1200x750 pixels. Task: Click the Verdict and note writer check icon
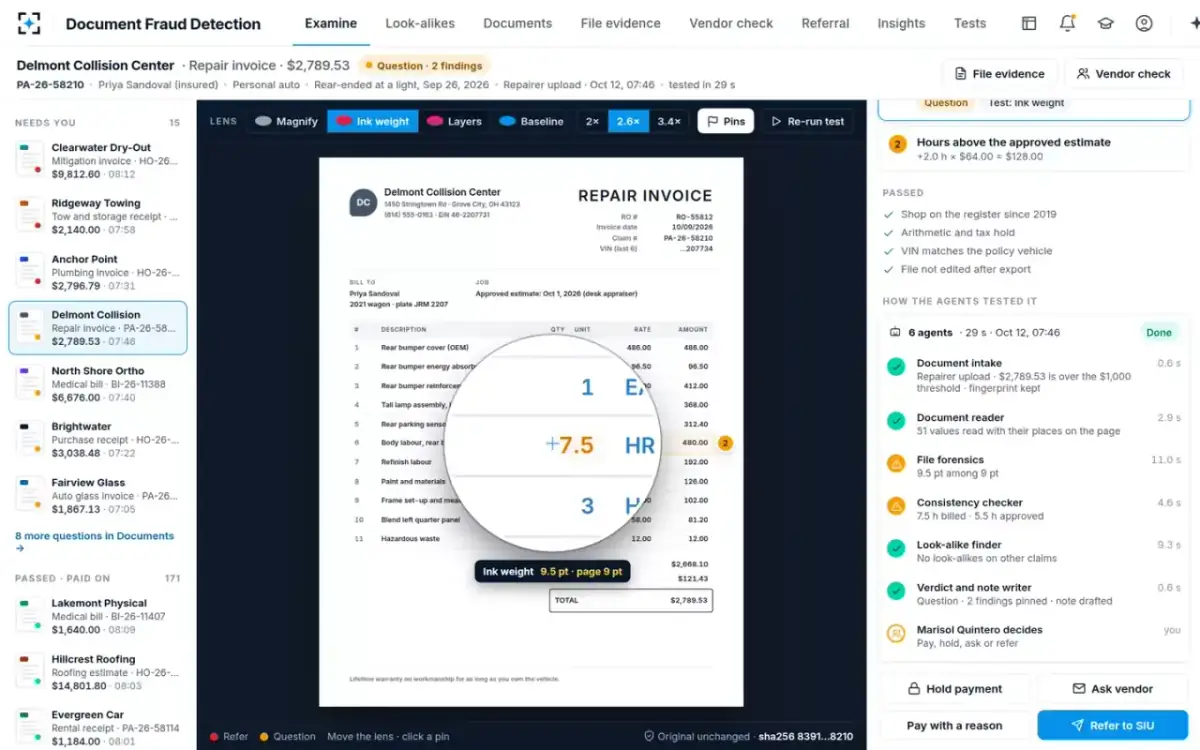[896, 590]
